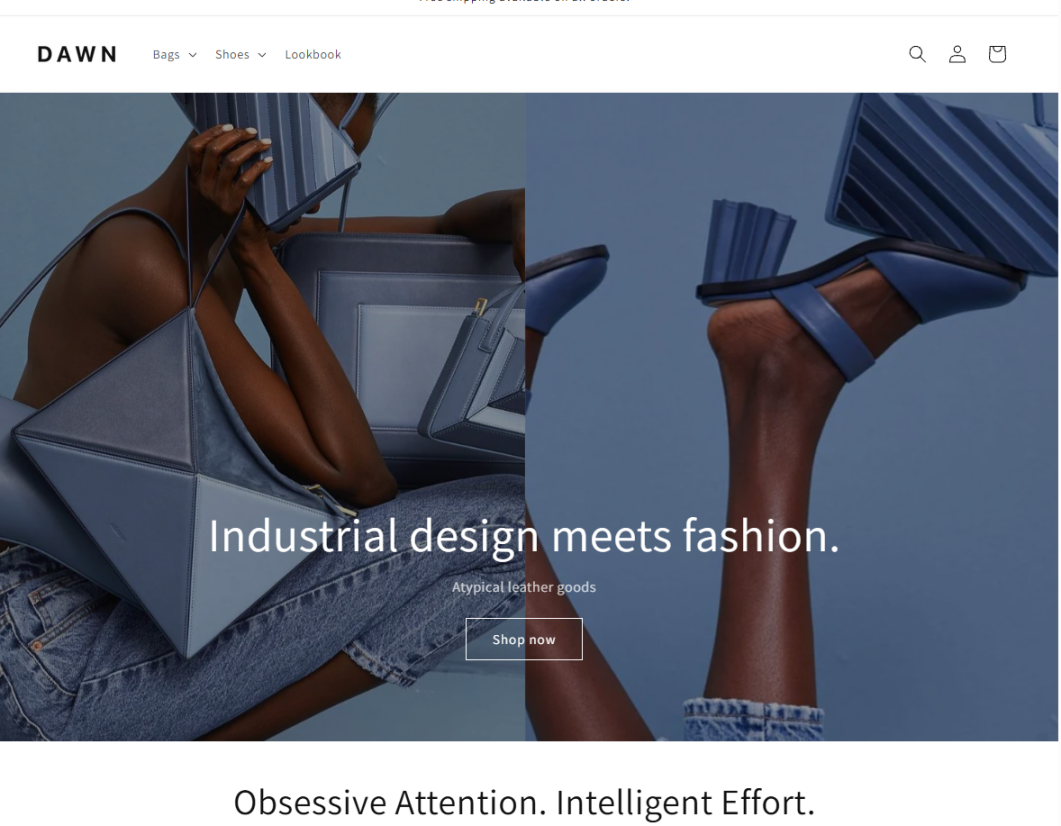
Task: Click the DAWN store logo
Action: click(x=77, y=54)
